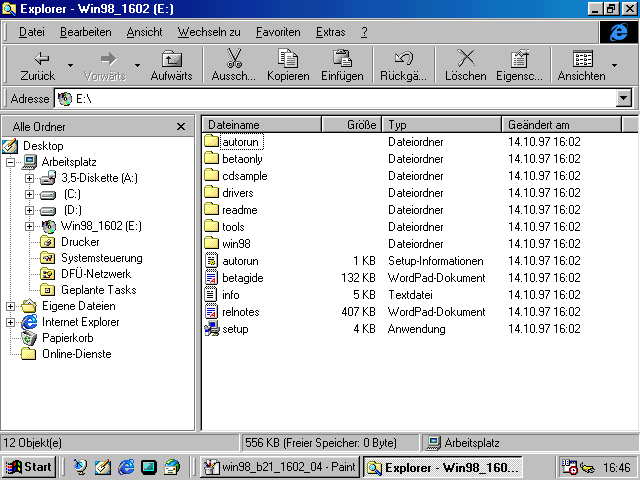Expand the (D:) drive node
640x480 pixels.
click(29, 210)
